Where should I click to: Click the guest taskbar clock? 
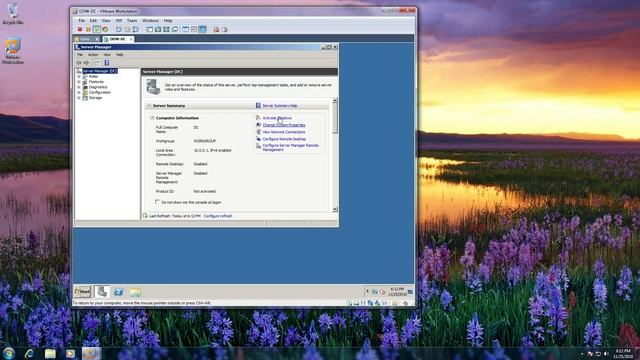click(x=397, y=291)
